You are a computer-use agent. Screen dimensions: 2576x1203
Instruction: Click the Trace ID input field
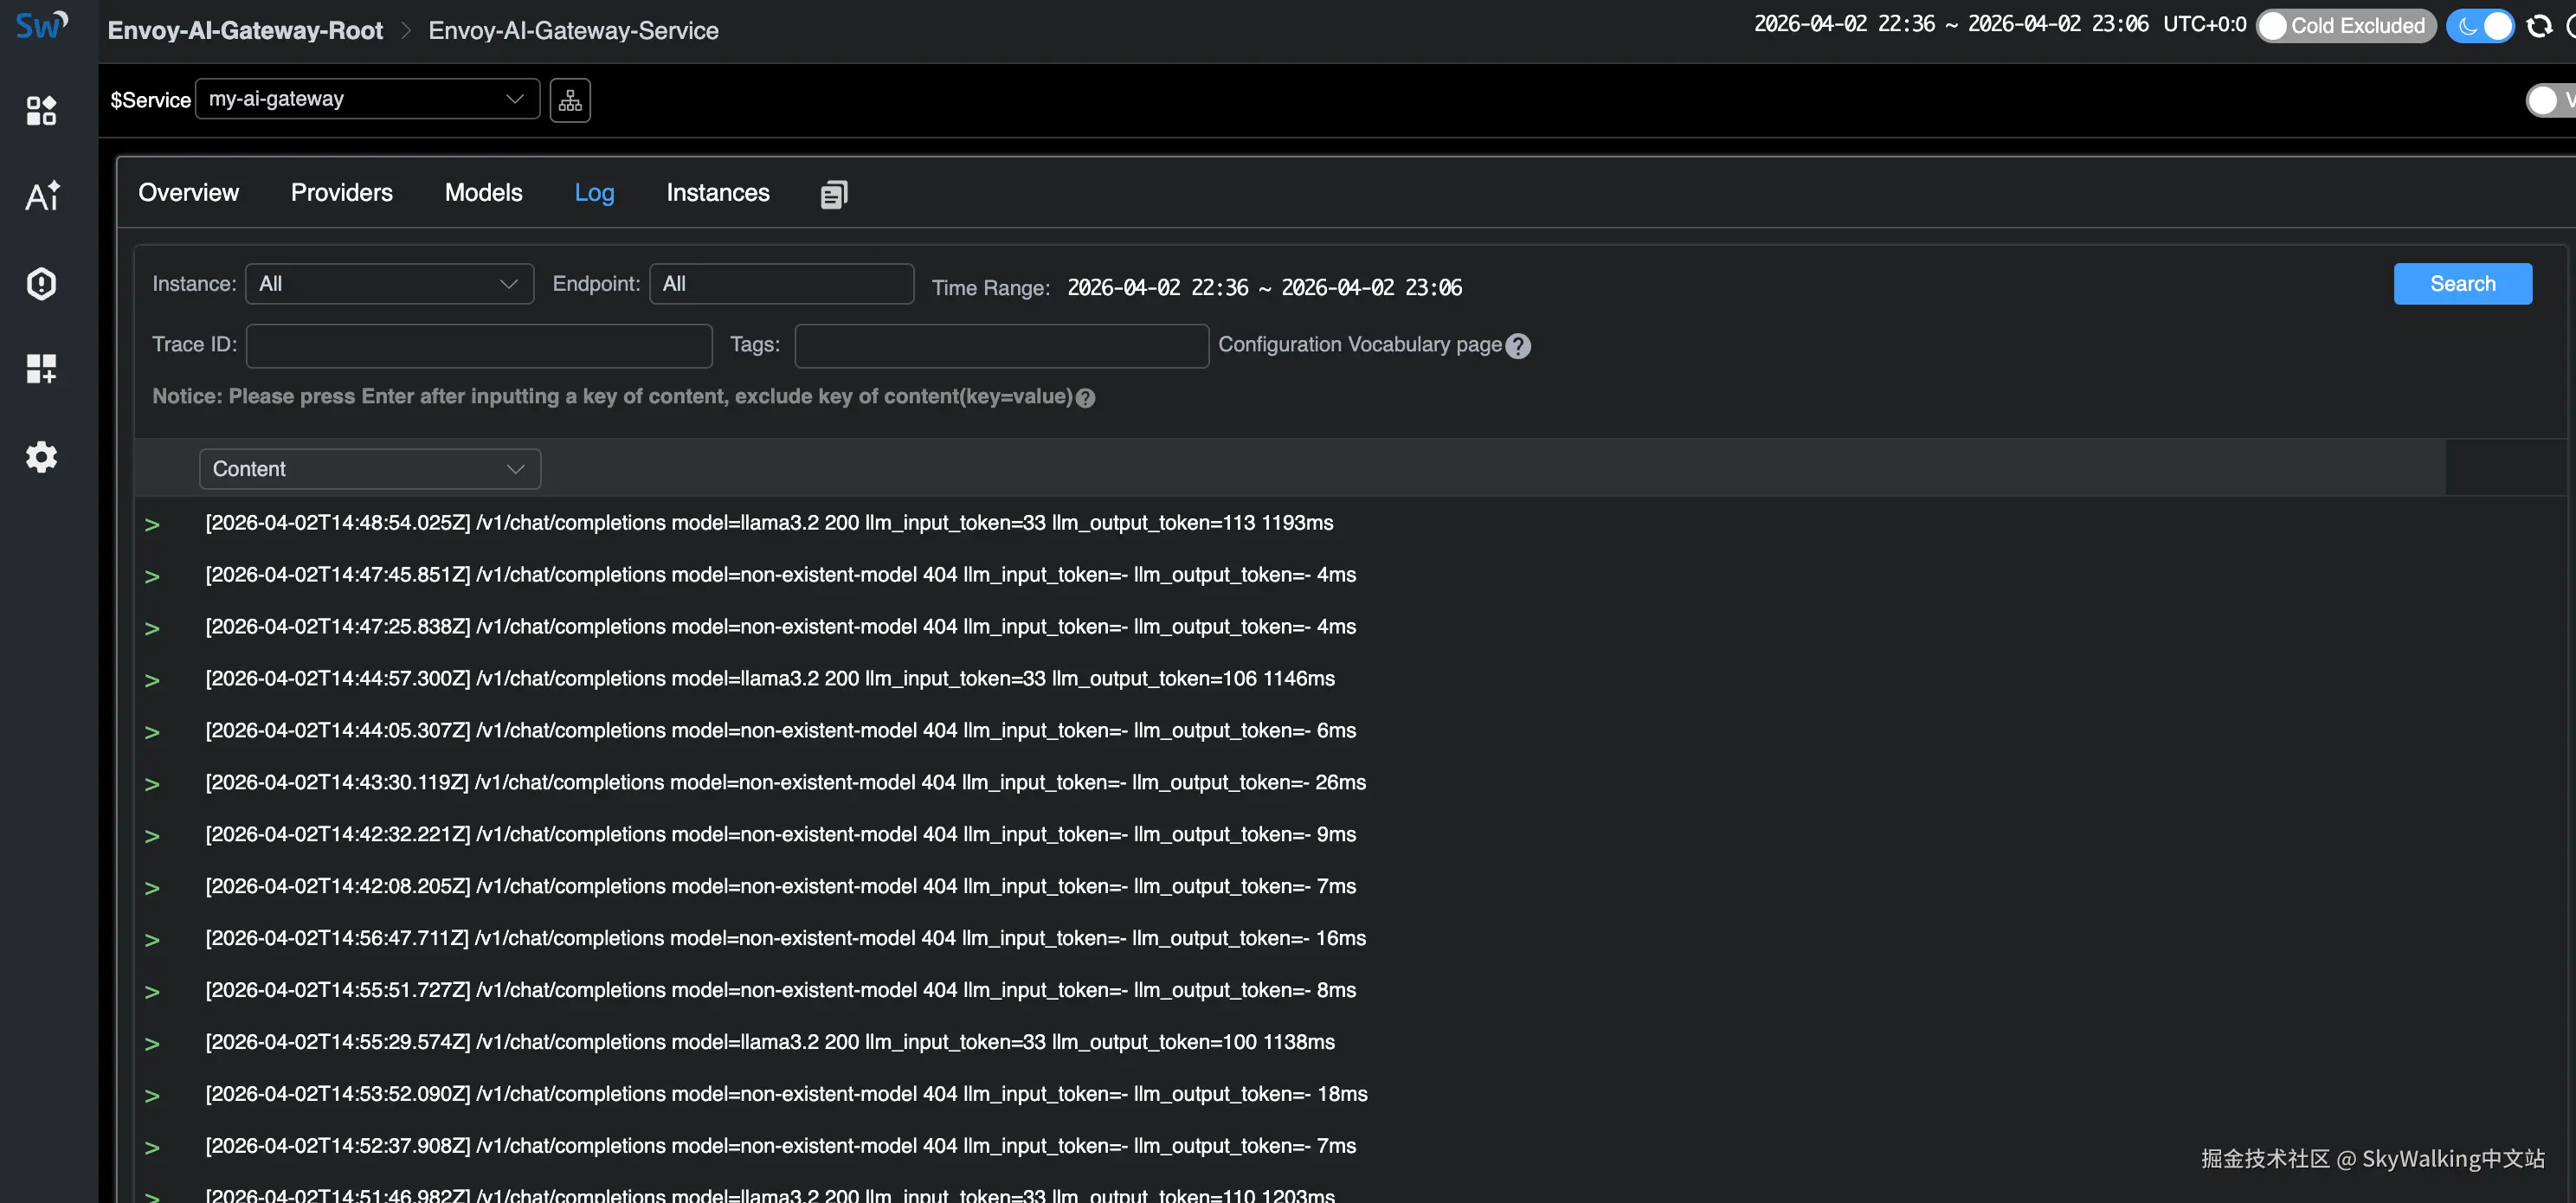coord(479,345)
